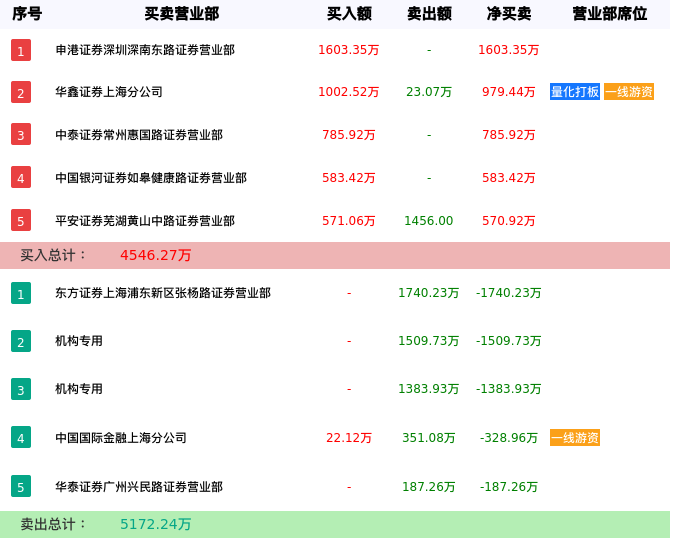676x540 pixels.
Task: Click the 一线游资 tag next to 量化打板
Action: [x=629, y=92]
